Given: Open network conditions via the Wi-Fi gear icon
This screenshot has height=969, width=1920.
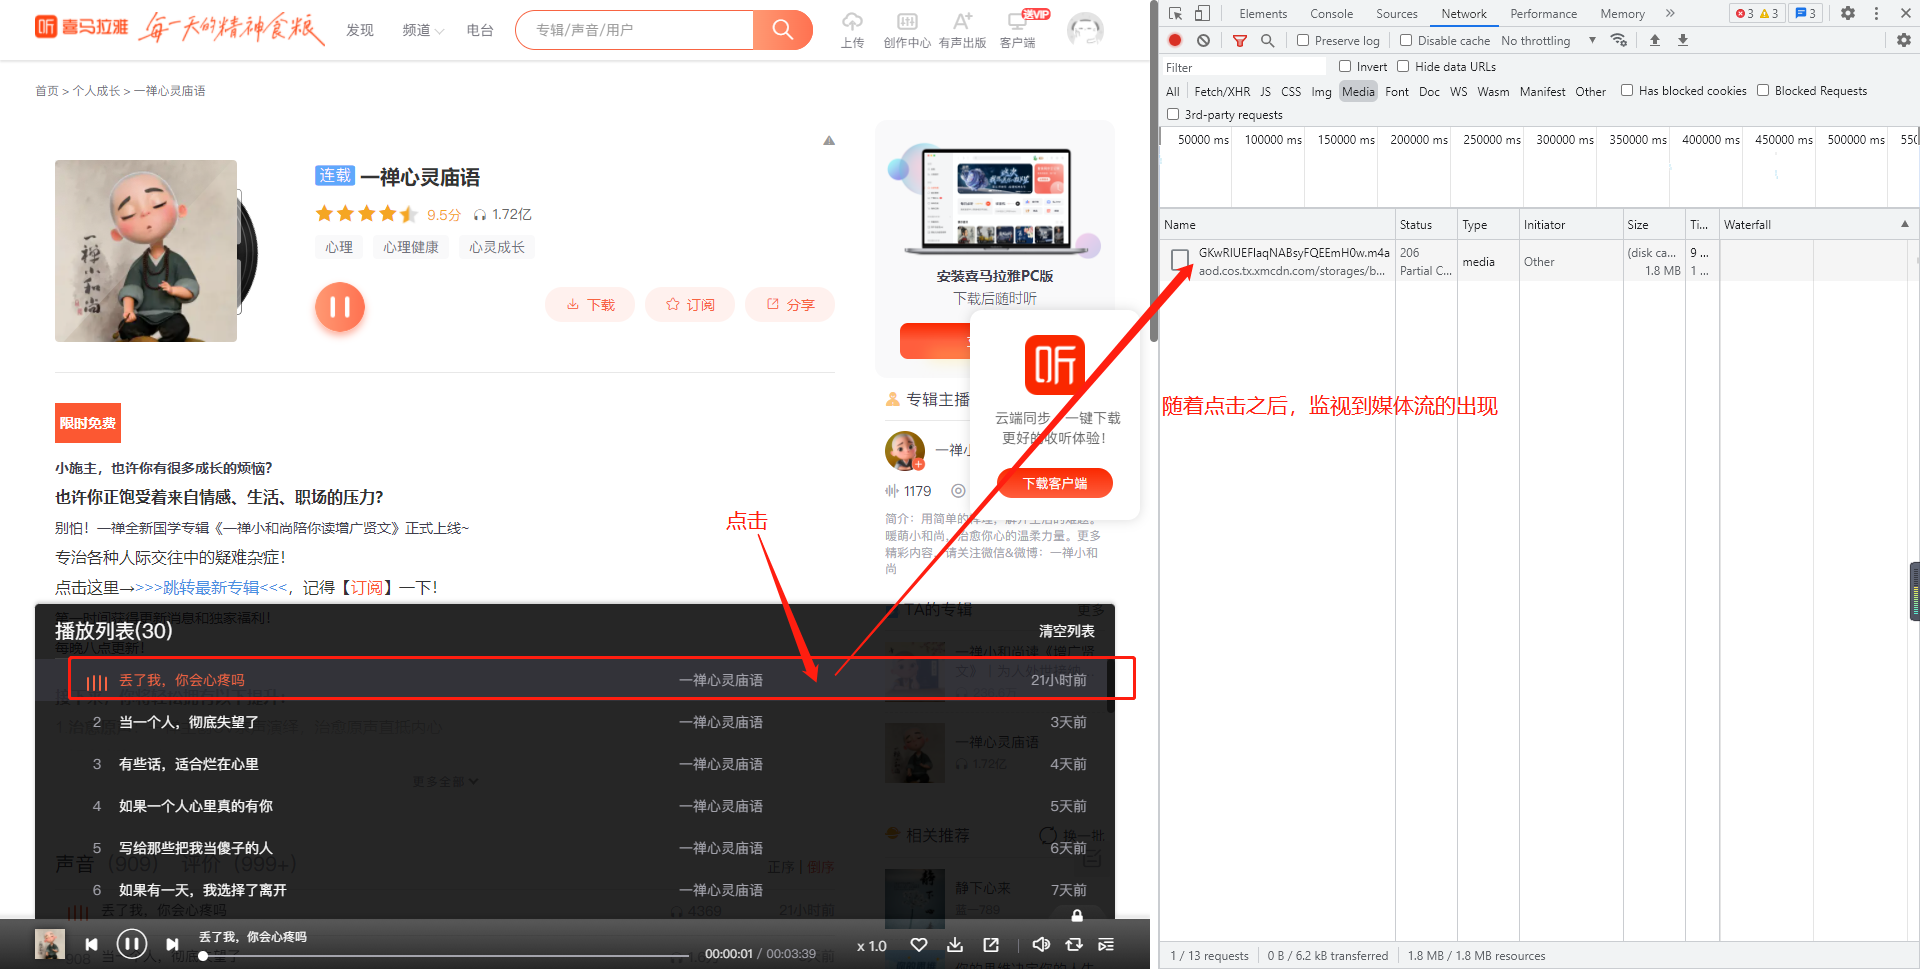Looking at the screenshot, I should [1619, 40].
